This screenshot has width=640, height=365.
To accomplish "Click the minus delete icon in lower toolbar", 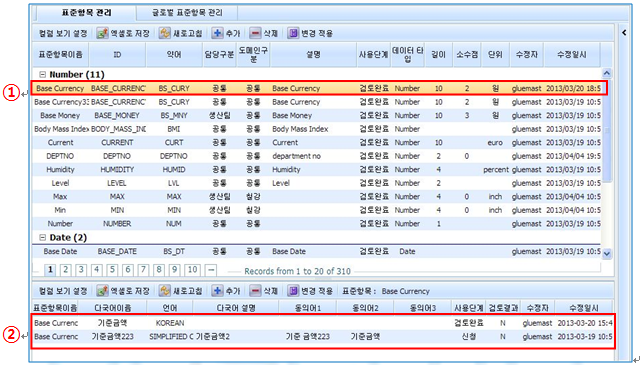I will (255, 291).
